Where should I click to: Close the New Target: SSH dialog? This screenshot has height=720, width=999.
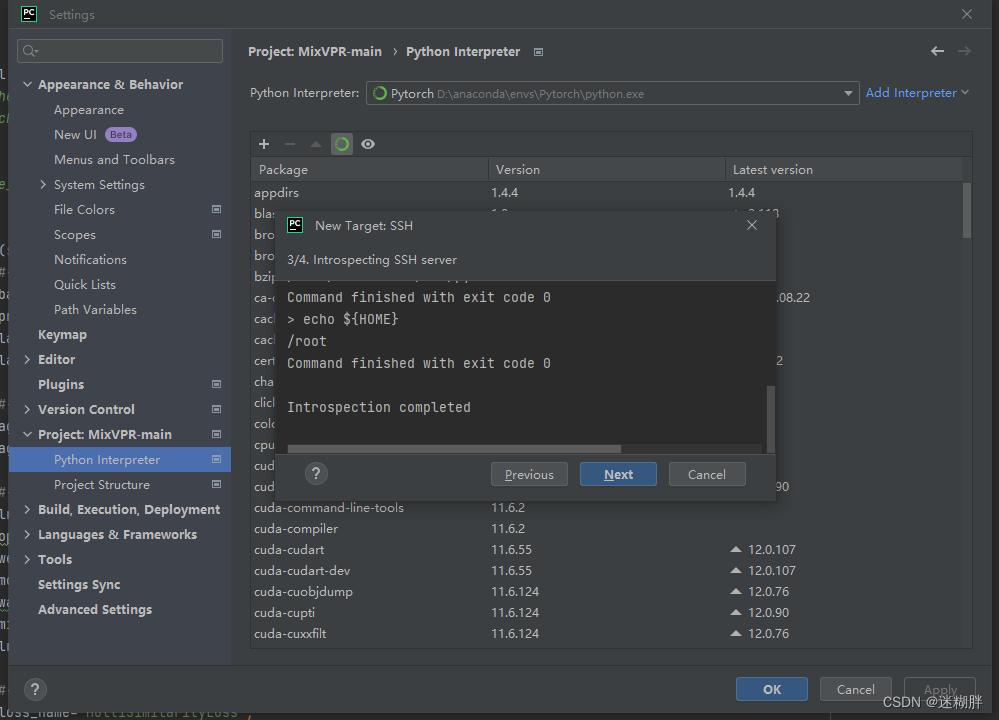pos(752,225)
